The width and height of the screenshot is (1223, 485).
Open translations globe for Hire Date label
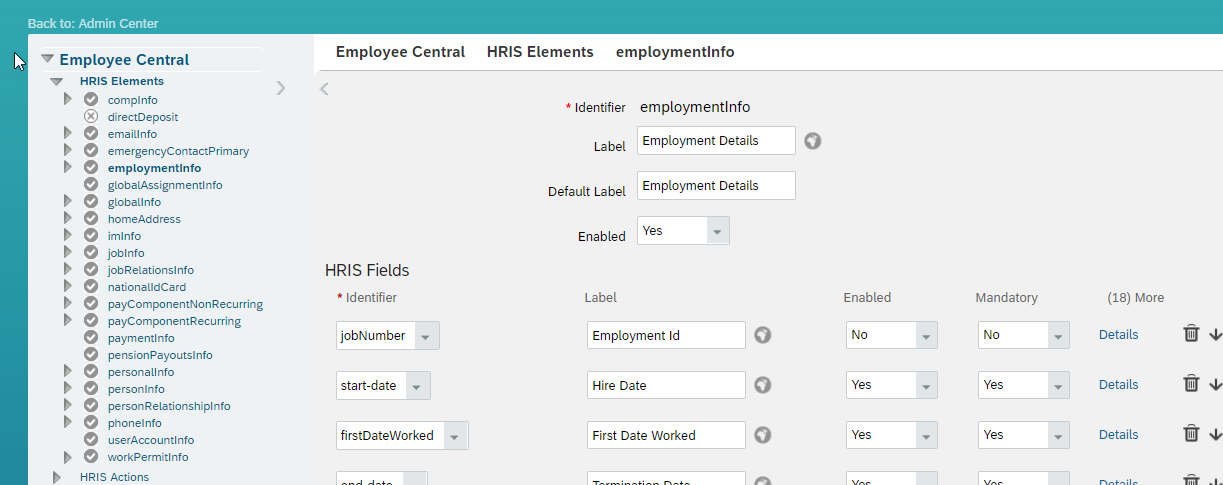[x=763, y=385]
